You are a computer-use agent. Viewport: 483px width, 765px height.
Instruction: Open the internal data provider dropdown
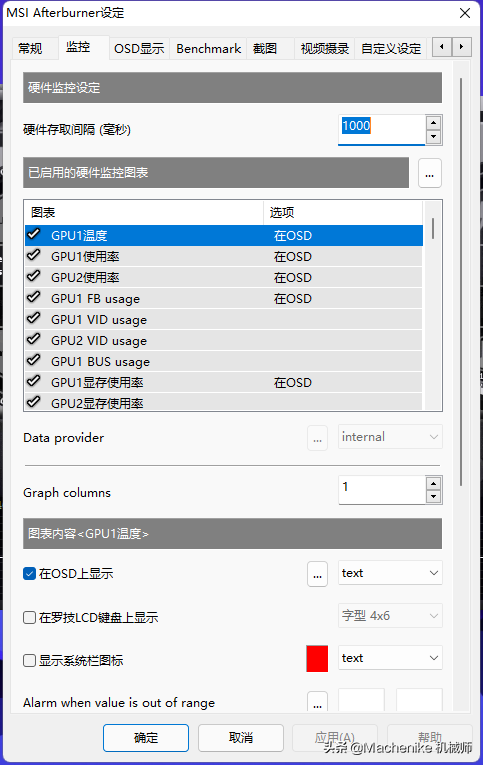click(x=390, y=437)
